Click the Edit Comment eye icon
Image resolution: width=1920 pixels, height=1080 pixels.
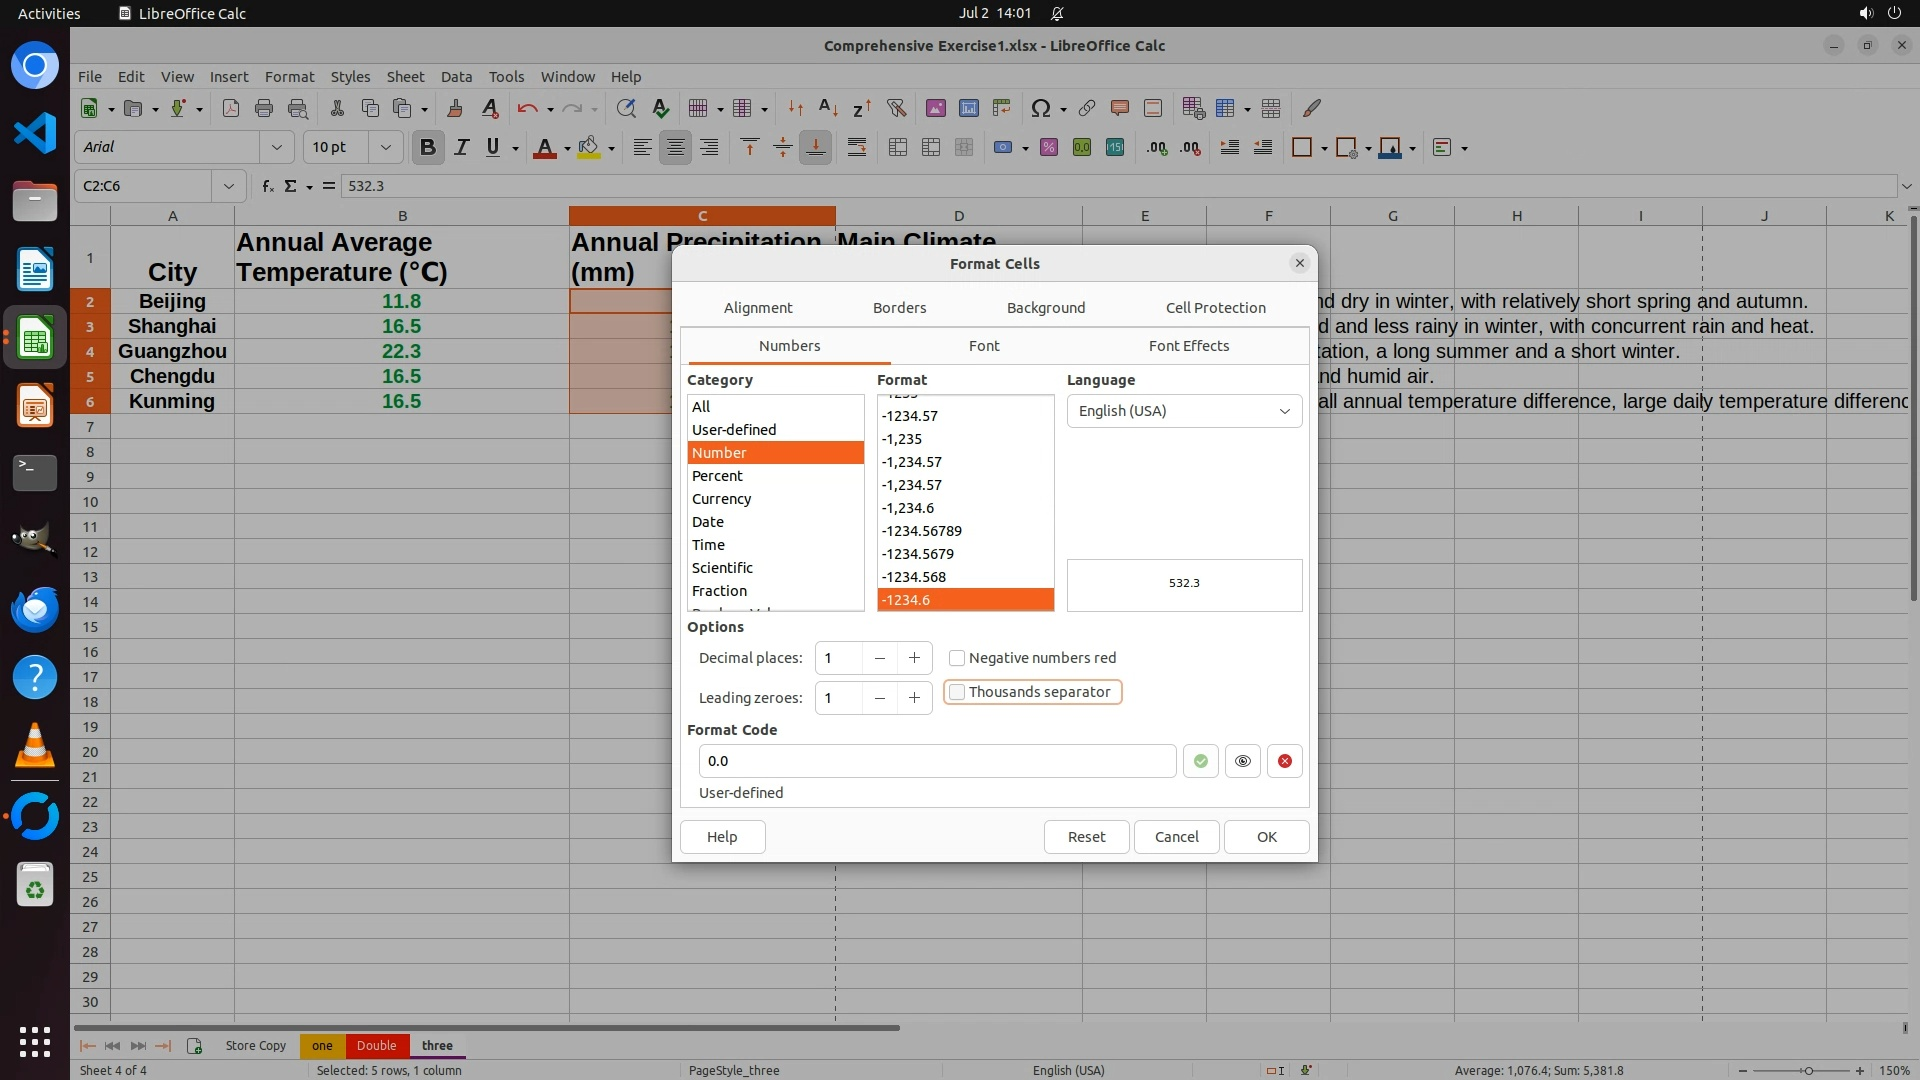tap(1242, 761)
